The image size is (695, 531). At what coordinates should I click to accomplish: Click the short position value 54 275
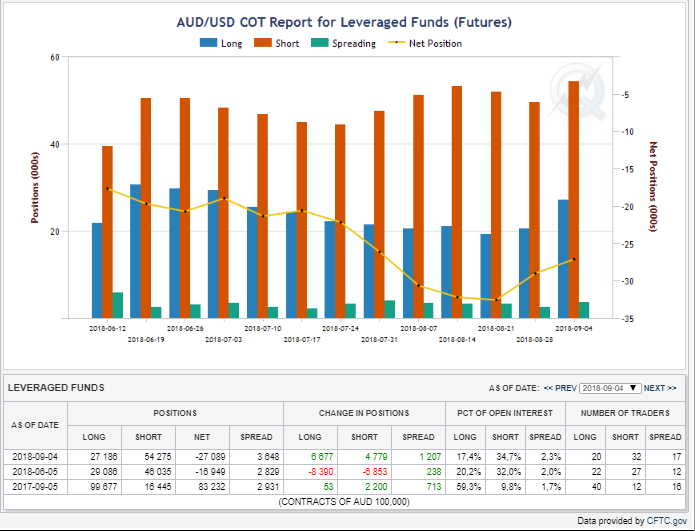pos(158,457)
